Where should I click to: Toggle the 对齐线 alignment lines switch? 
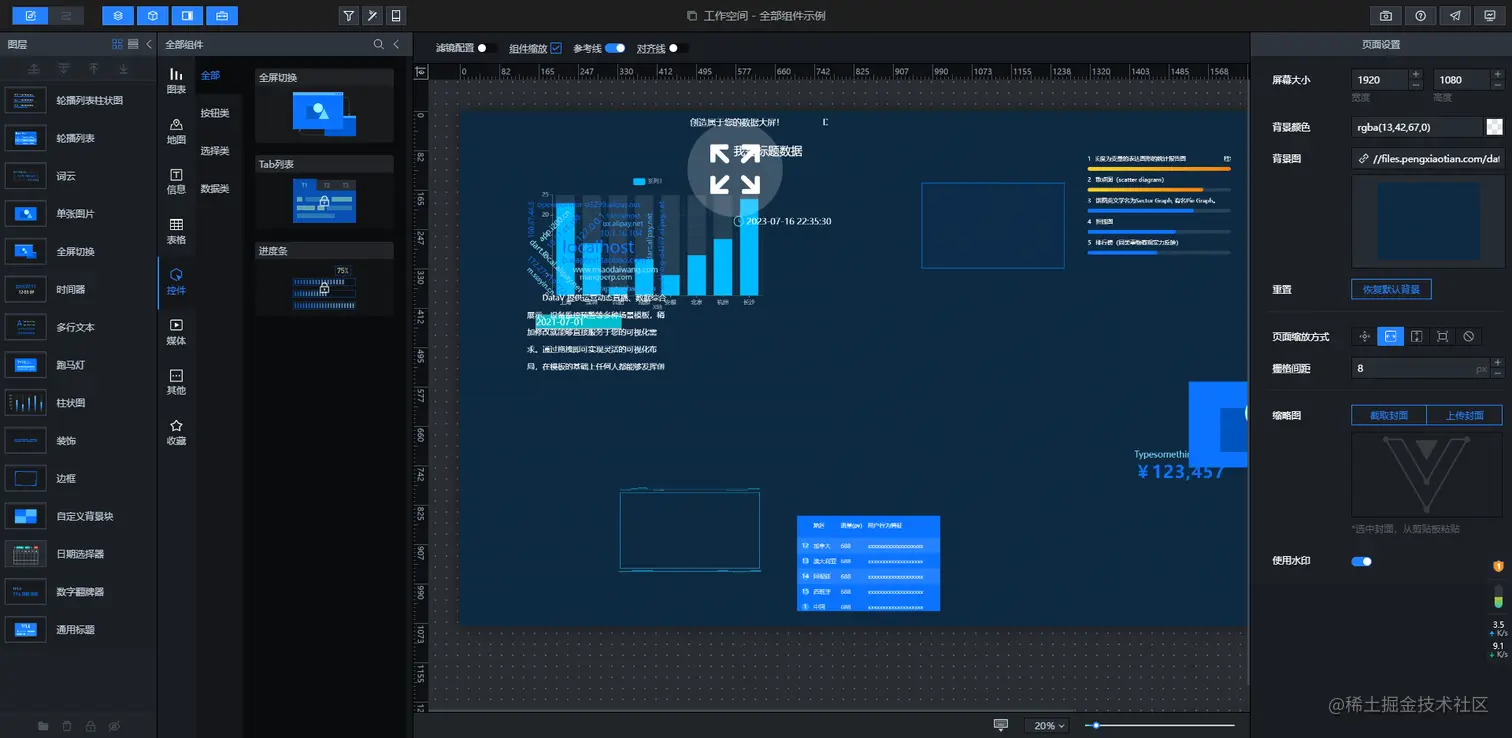click(x=679, y=48)
